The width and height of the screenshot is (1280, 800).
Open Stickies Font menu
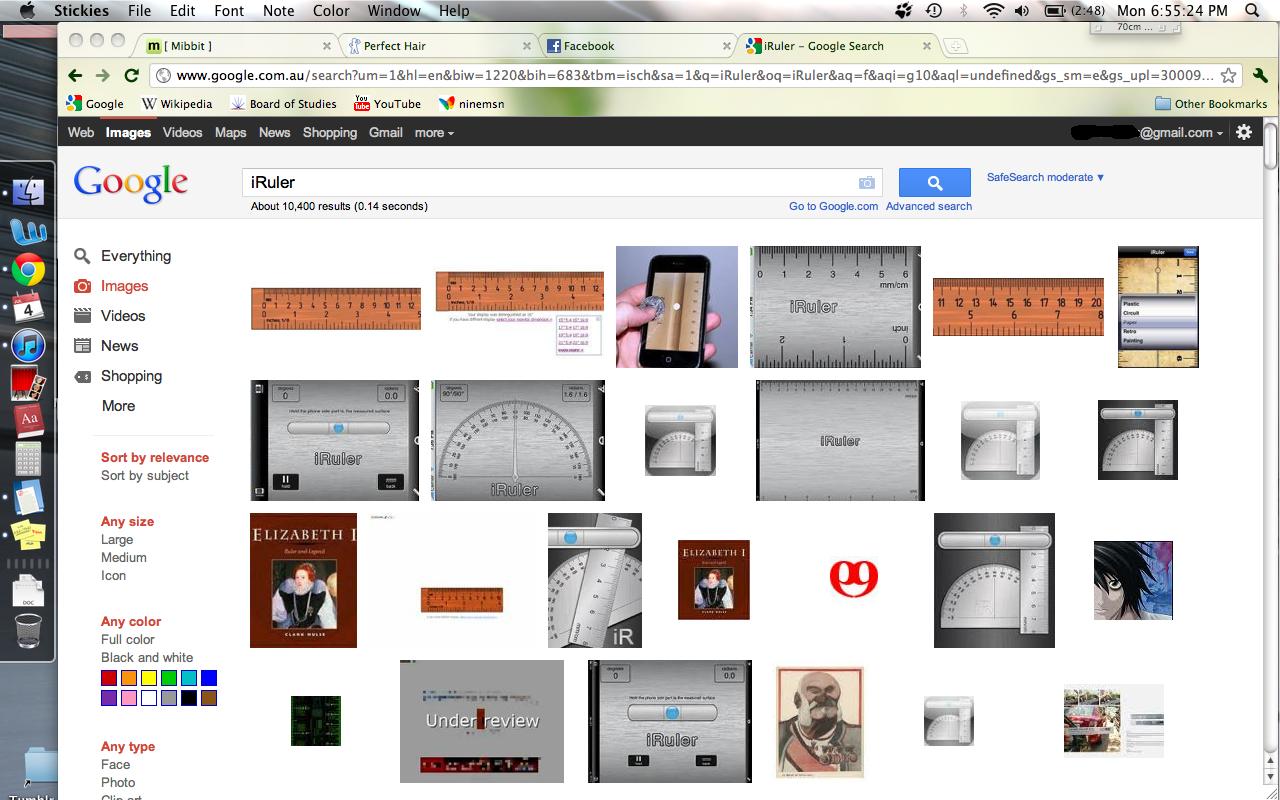229,11
